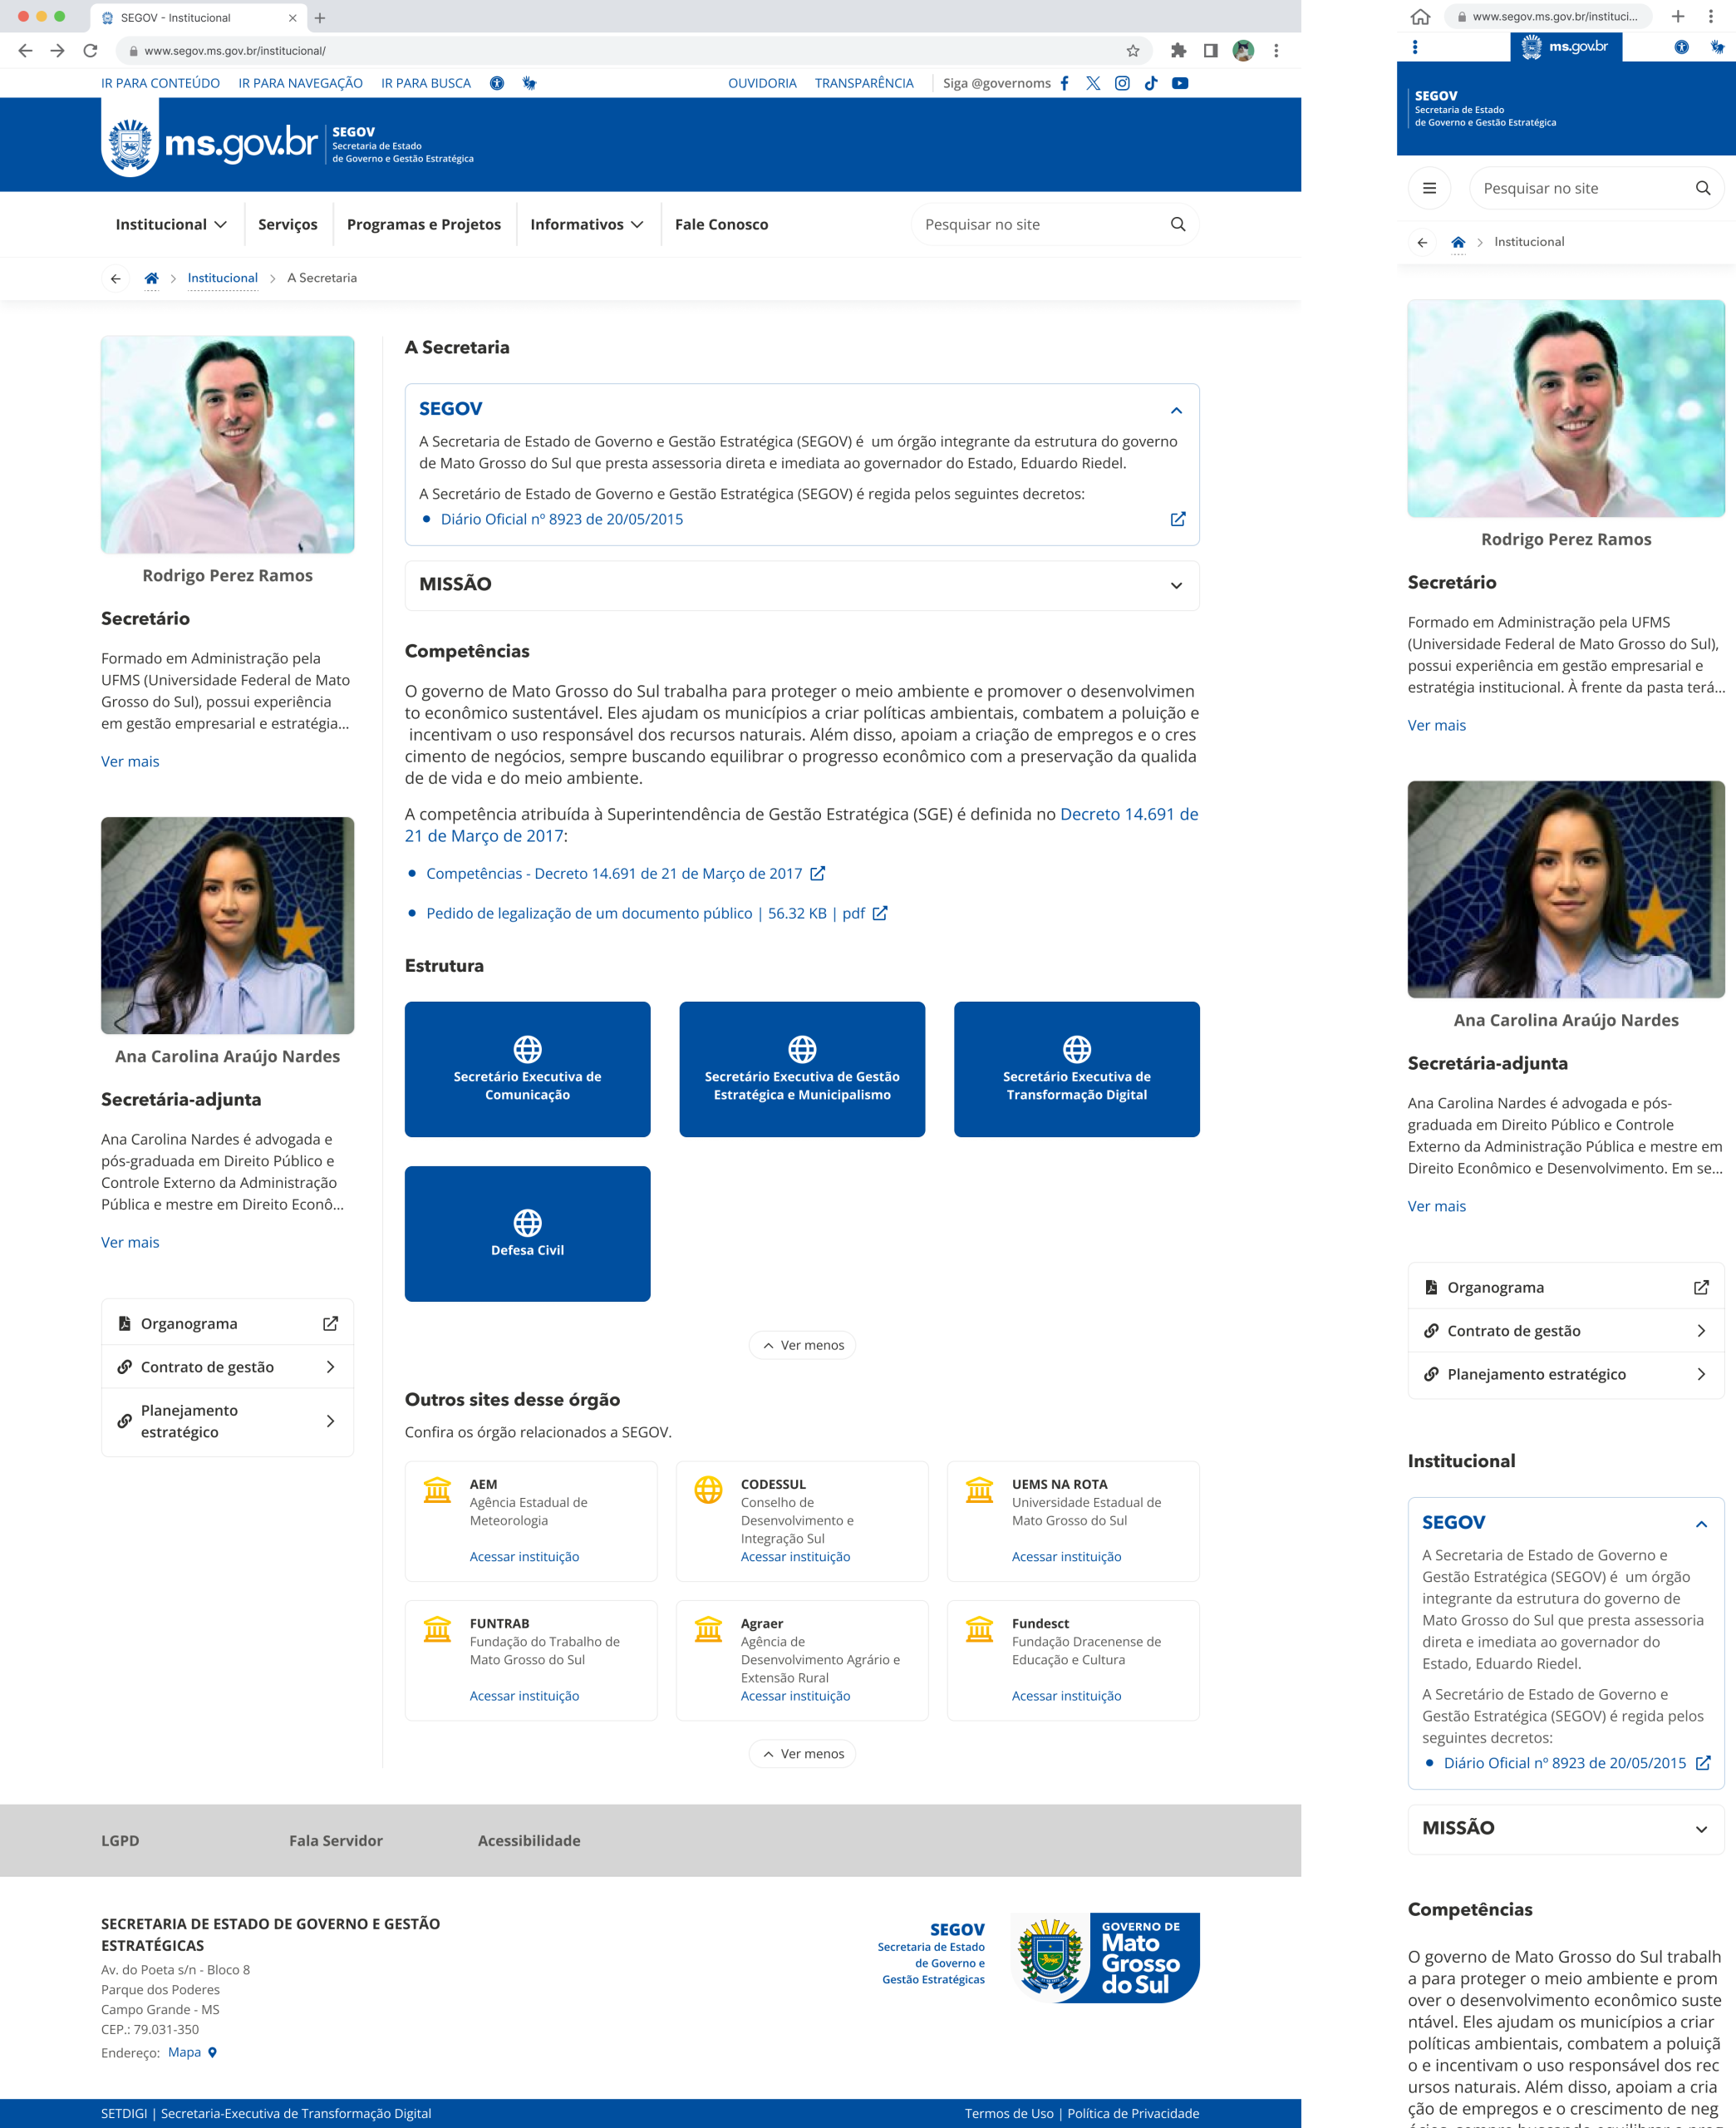Image resolution: width=1736 pixels, height=2128 pixels.
Task: Click the browser bookmark star icon
Action: click(1133, 51)
